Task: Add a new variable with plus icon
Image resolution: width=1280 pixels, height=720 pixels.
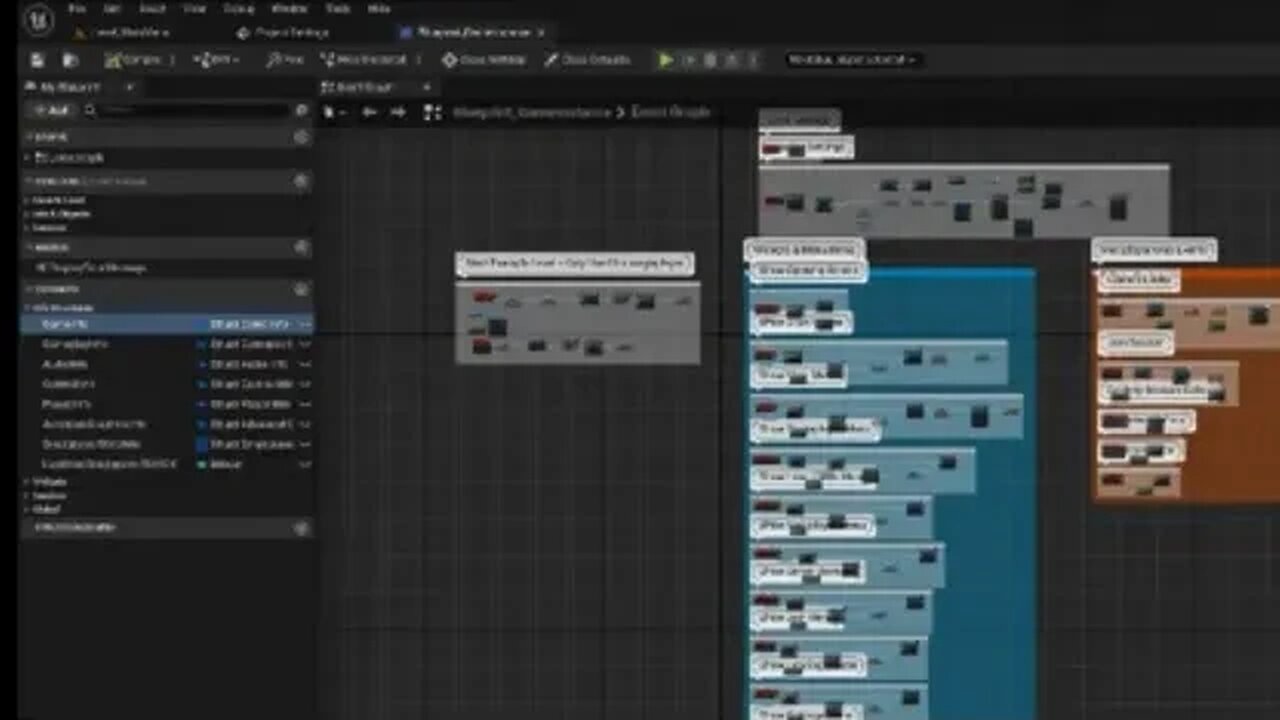Action: [301, 289]
